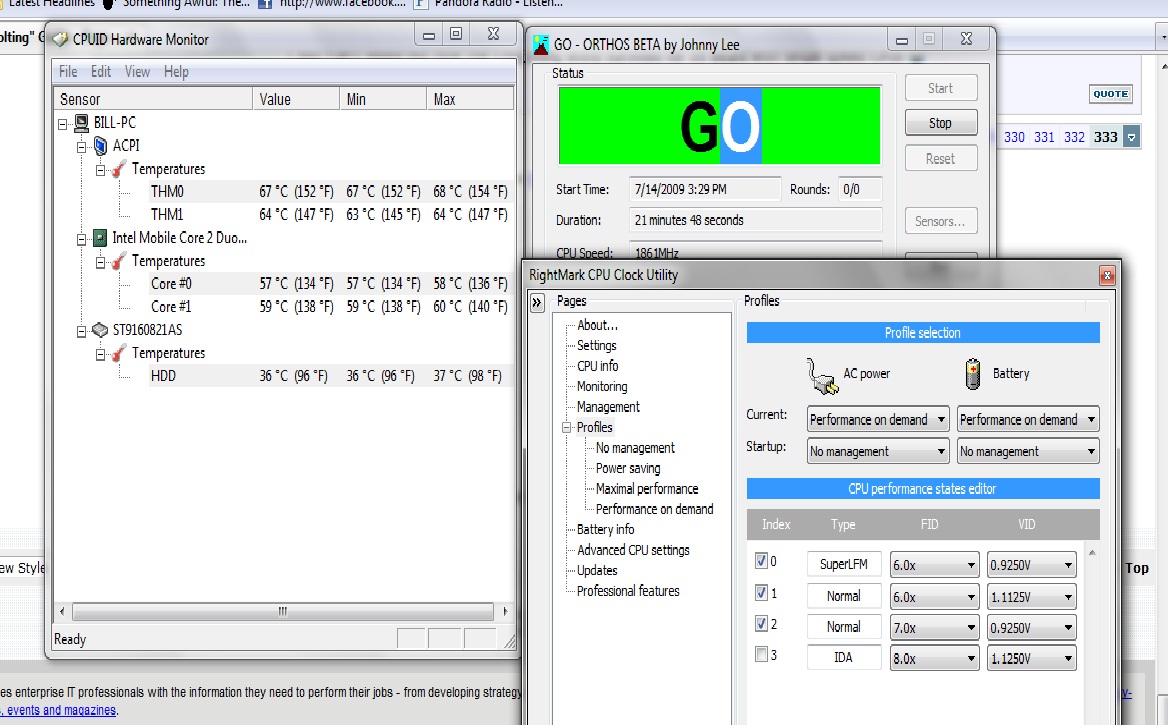Click the Intel Mobile Core 2 Duo chip icon
Image resolution: width=1168 pixels, height=725 pixels.
tap(100, 238)
